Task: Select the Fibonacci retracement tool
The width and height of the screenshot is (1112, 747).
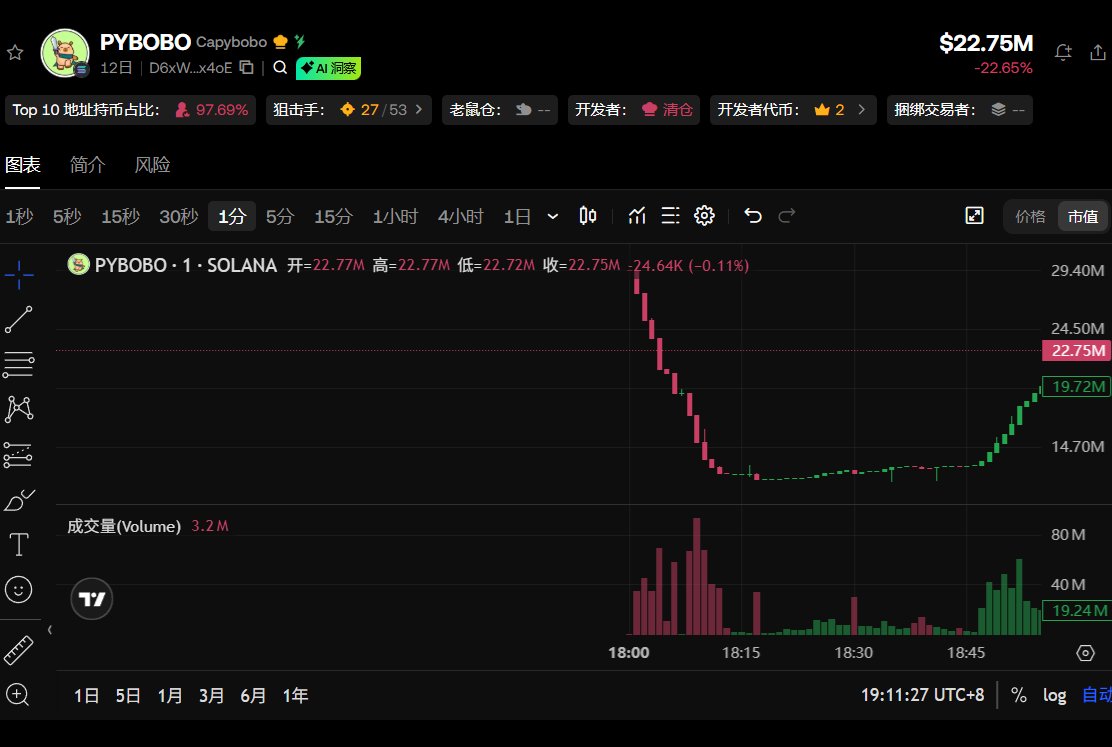Action: pos(18,365)
